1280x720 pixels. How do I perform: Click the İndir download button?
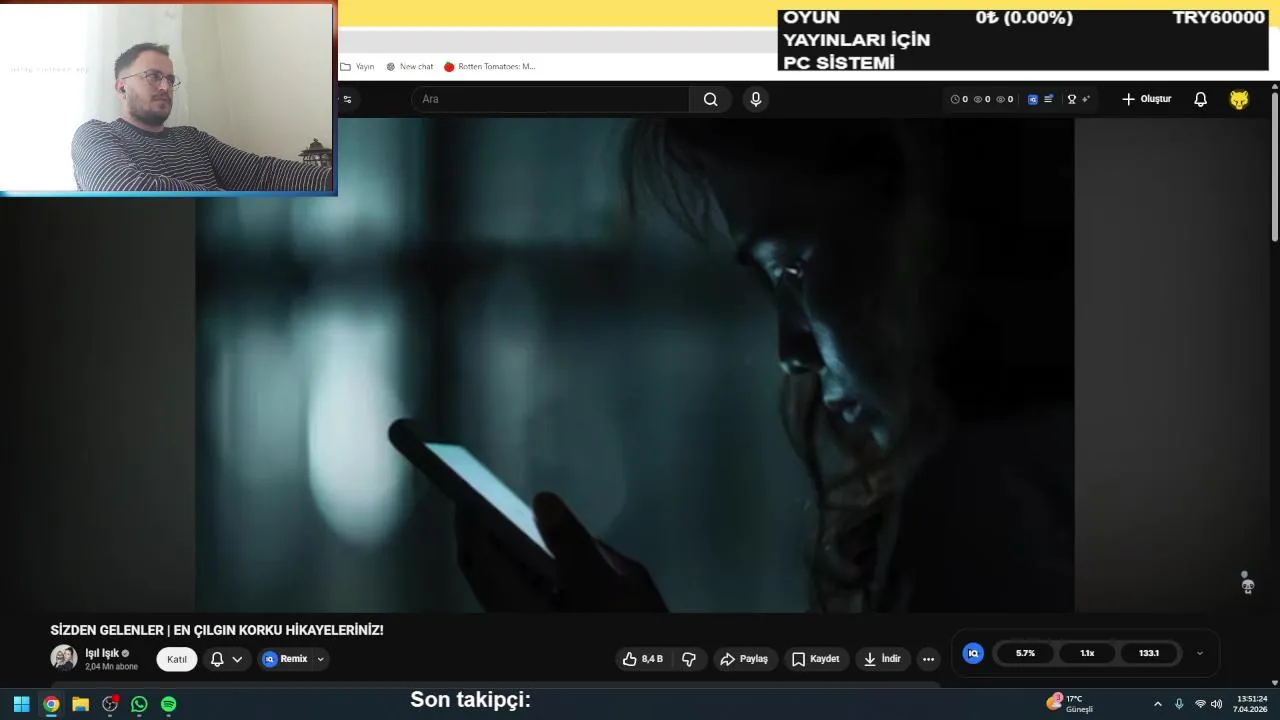(883, 659)
